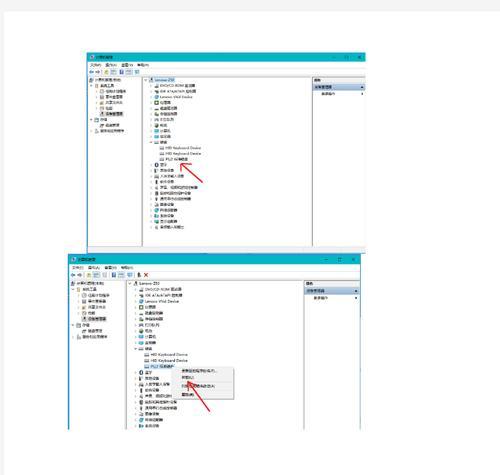The height and width of the screenshot is (475, 500).
Task: Click update driver icon beside red X
Action: (139, 275)
